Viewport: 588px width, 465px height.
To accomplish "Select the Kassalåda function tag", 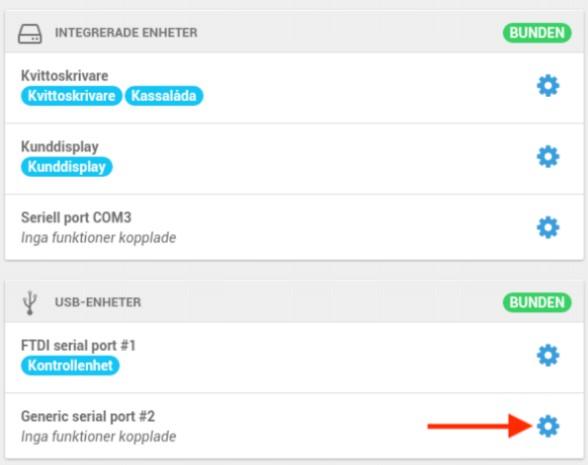I will [x=164, y=96].
